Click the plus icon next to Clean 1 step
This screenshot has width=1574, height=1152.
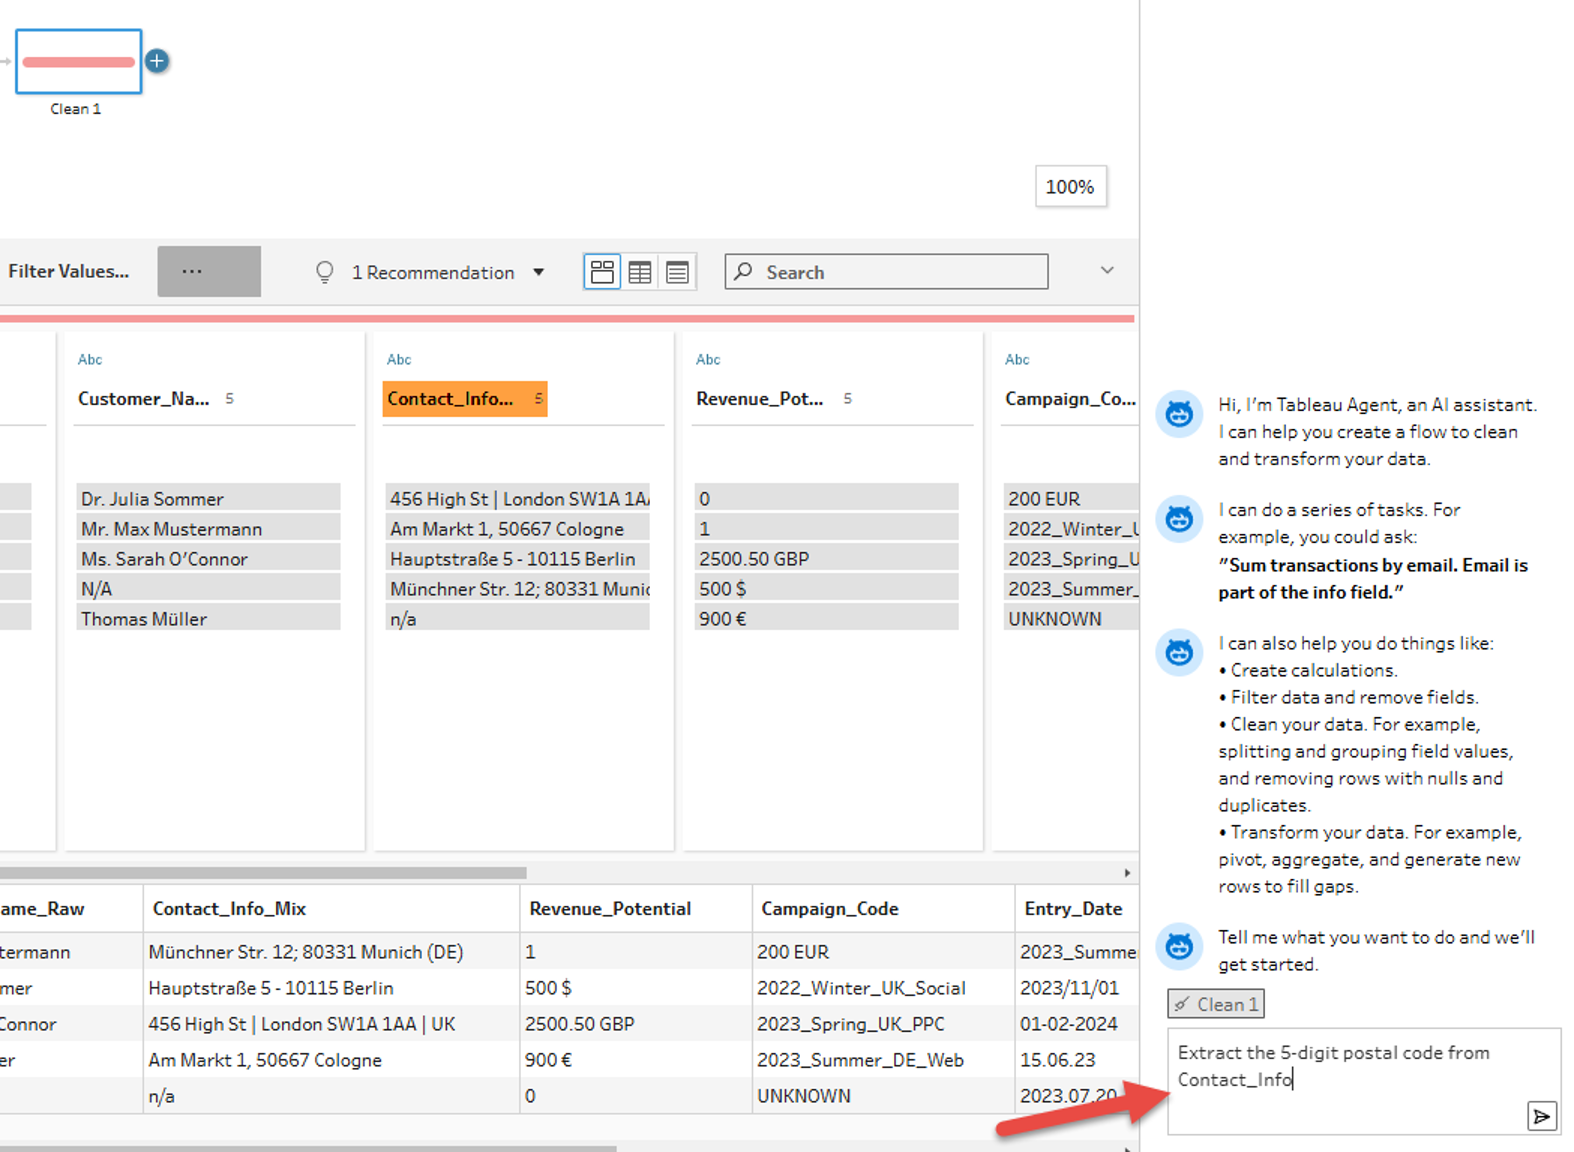157,61
